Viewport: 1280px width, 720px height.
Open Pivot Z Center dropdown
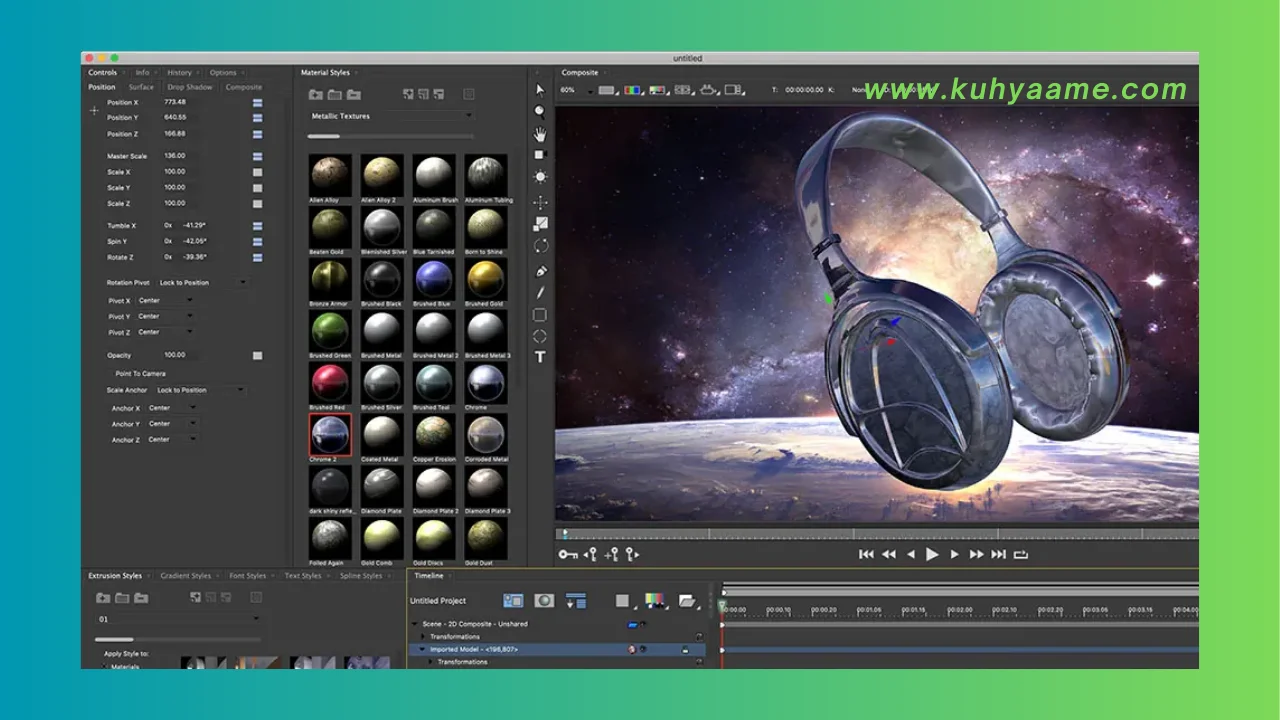point(165,332)
